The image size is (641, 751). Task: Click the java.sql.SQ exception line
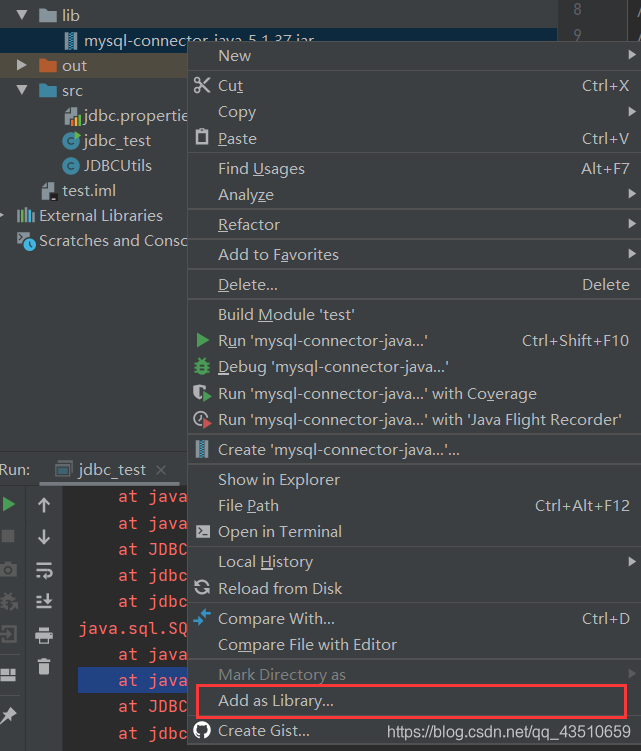coord(133,628)
